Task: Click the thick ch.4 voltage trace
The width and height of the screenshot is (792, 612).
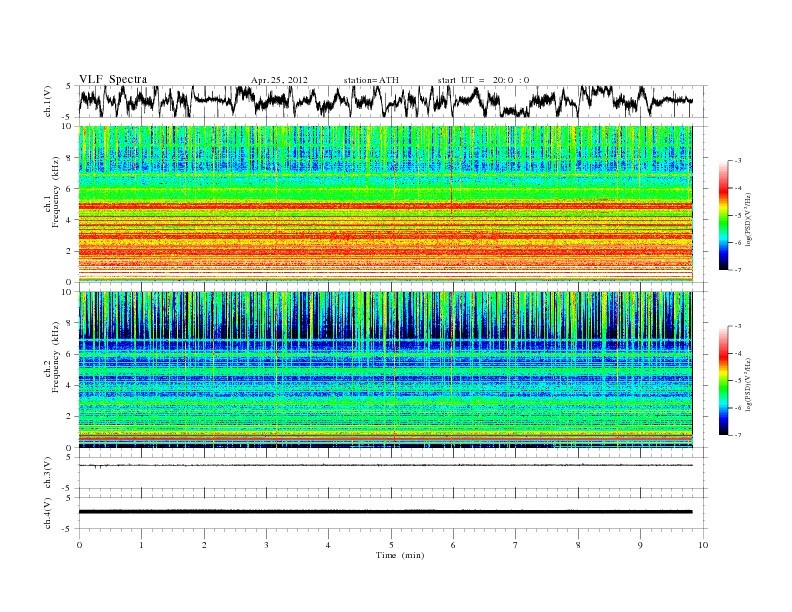Action: (386, 512)
